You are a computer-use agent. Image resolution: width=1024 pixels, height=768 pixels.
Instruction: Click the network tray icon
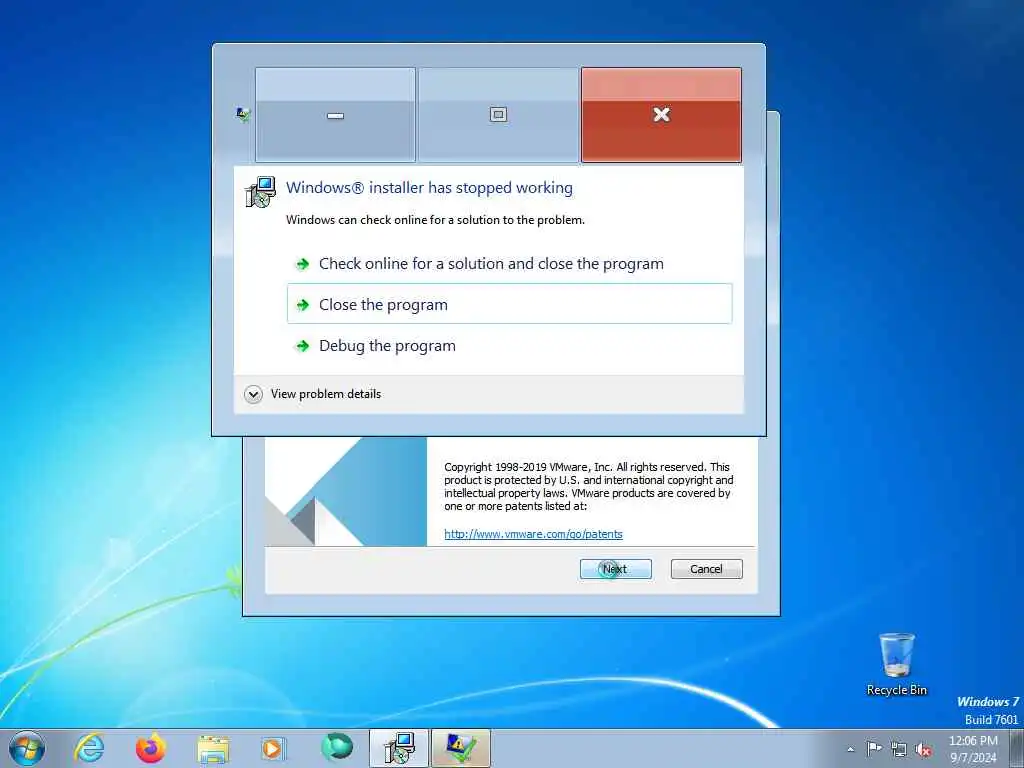click(x=899, y=749)
